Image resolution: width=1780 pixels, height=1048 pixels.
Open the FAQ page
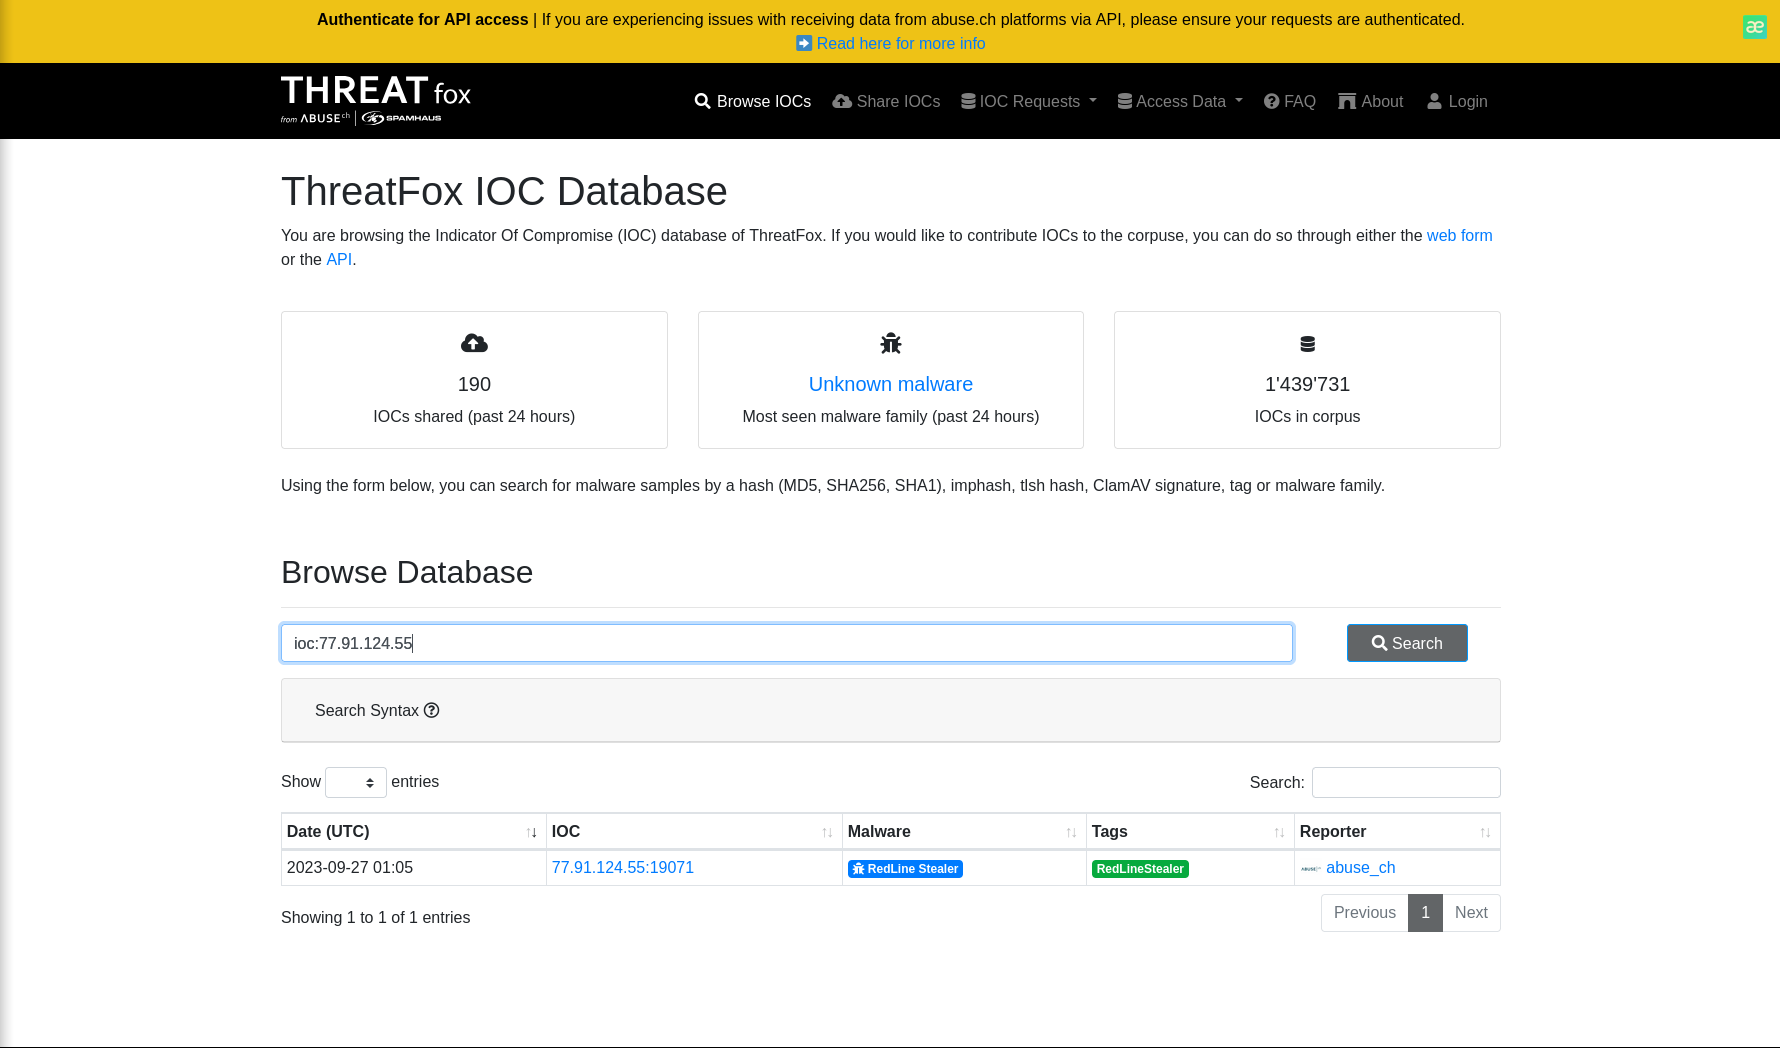point(1290,101)
